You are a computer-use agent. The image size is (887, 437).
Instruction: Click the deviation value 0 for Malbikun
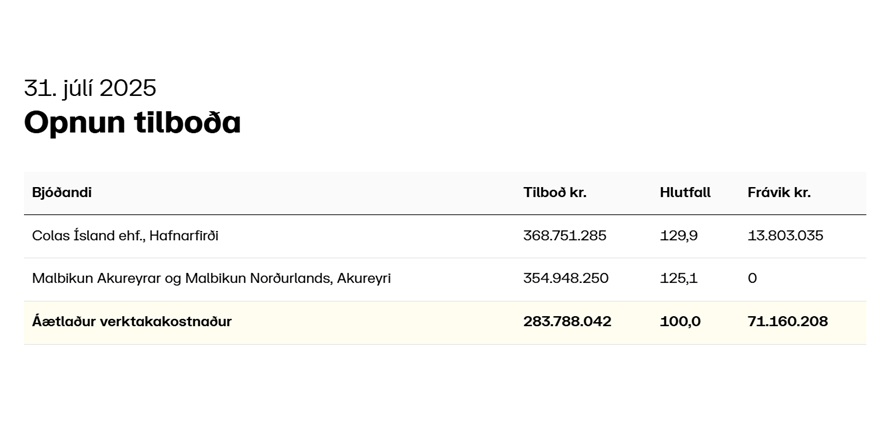click(x=752, y=279)
